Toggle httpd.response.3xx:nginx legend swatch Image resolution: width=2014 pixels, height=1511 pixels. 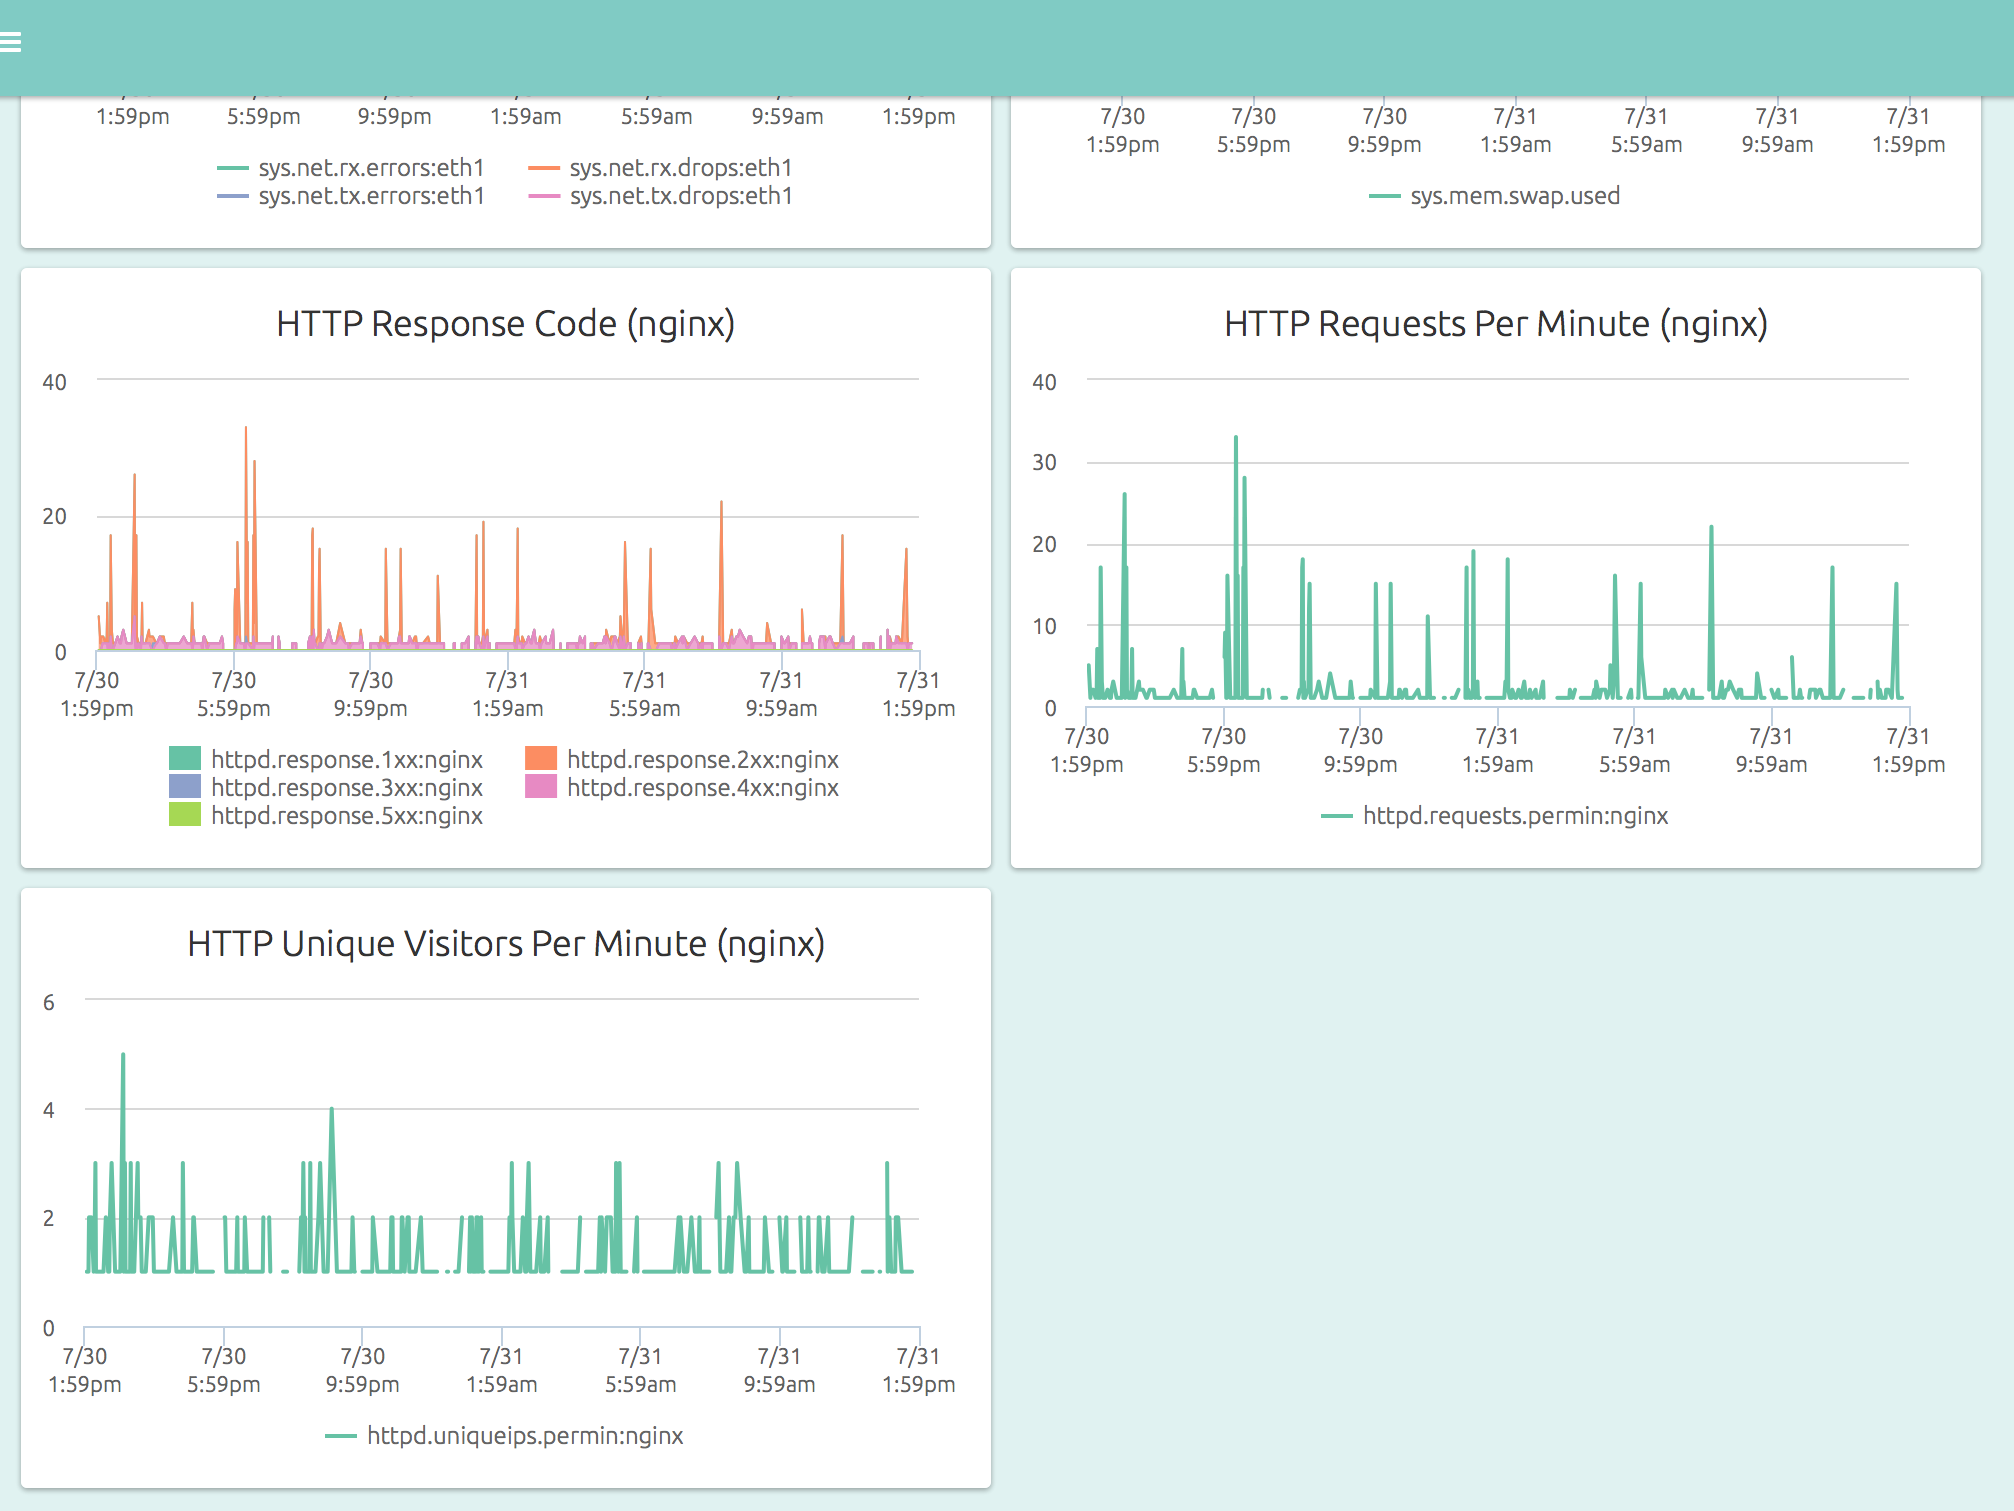[185, 787]
